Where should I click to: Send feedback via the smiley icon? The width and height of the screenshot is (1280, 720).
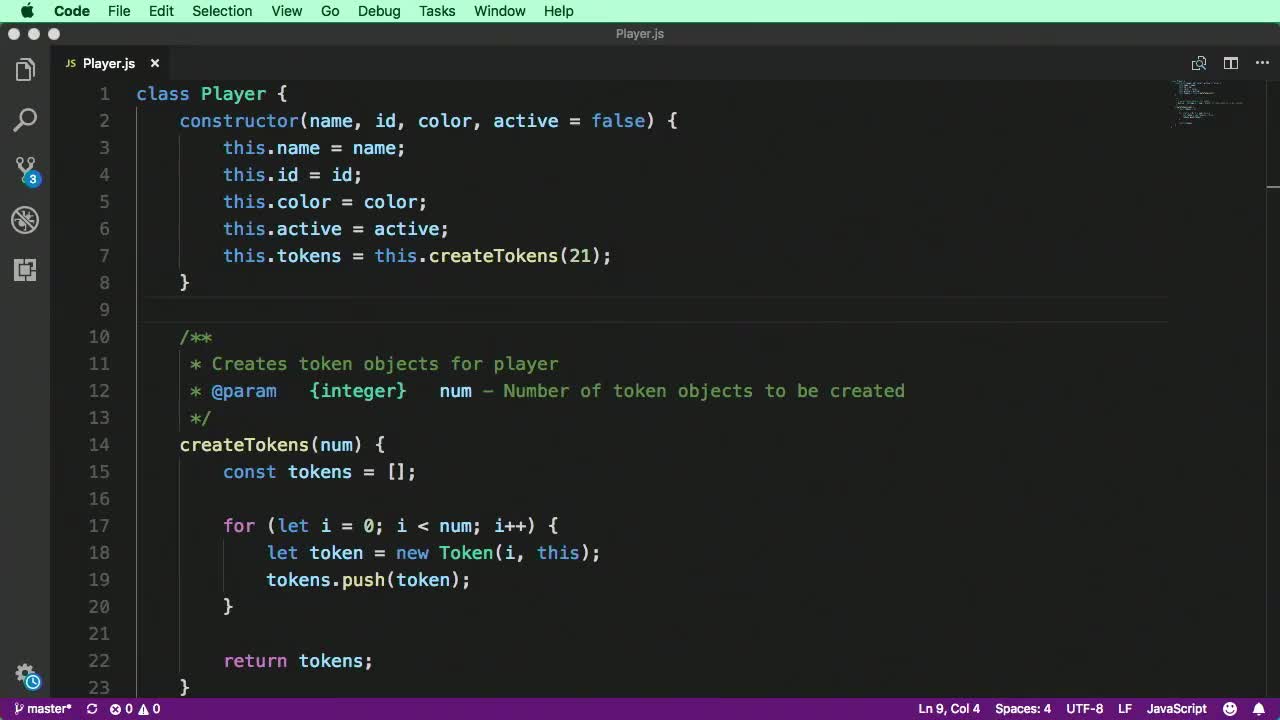1229,708
